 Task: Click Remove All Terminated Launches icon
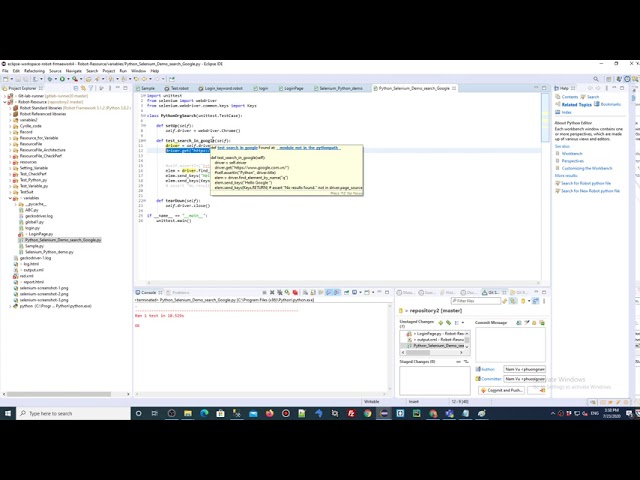pos(280,293)
